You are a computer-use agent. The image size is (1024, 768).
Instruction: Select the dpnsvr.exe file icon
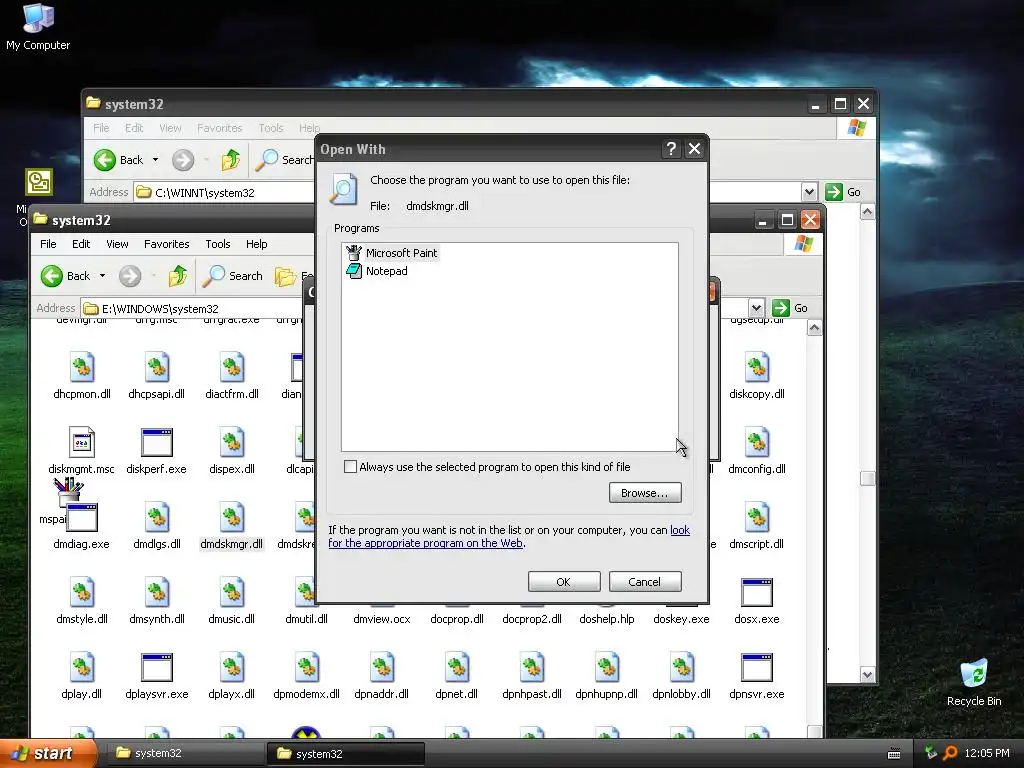click(757, 667)
